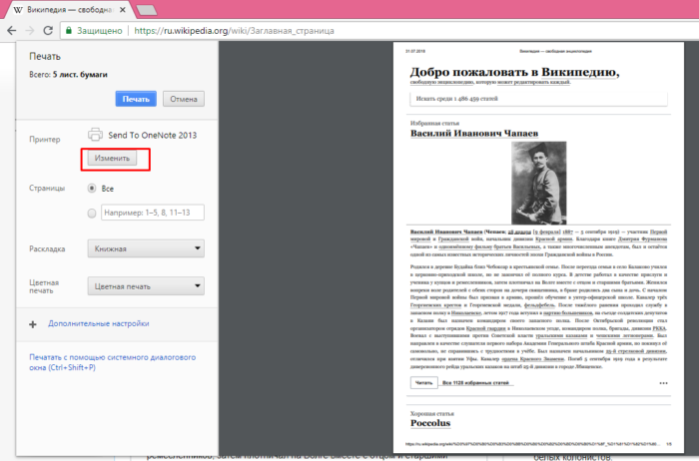Image resolution: width=699 pixels, height=461 pixels.
Task: Click the Читать button in the preview
Action: pos(424,383)
